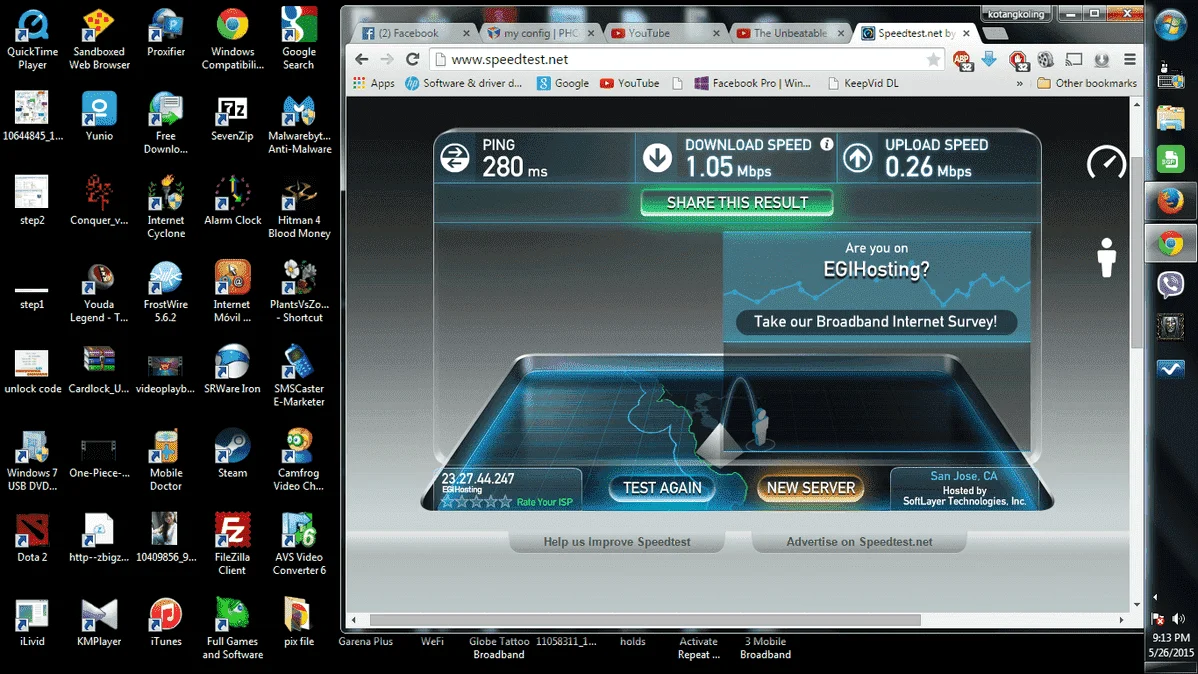
Task: Expand the bookmarks overflow chevron
Action: 1019,83
